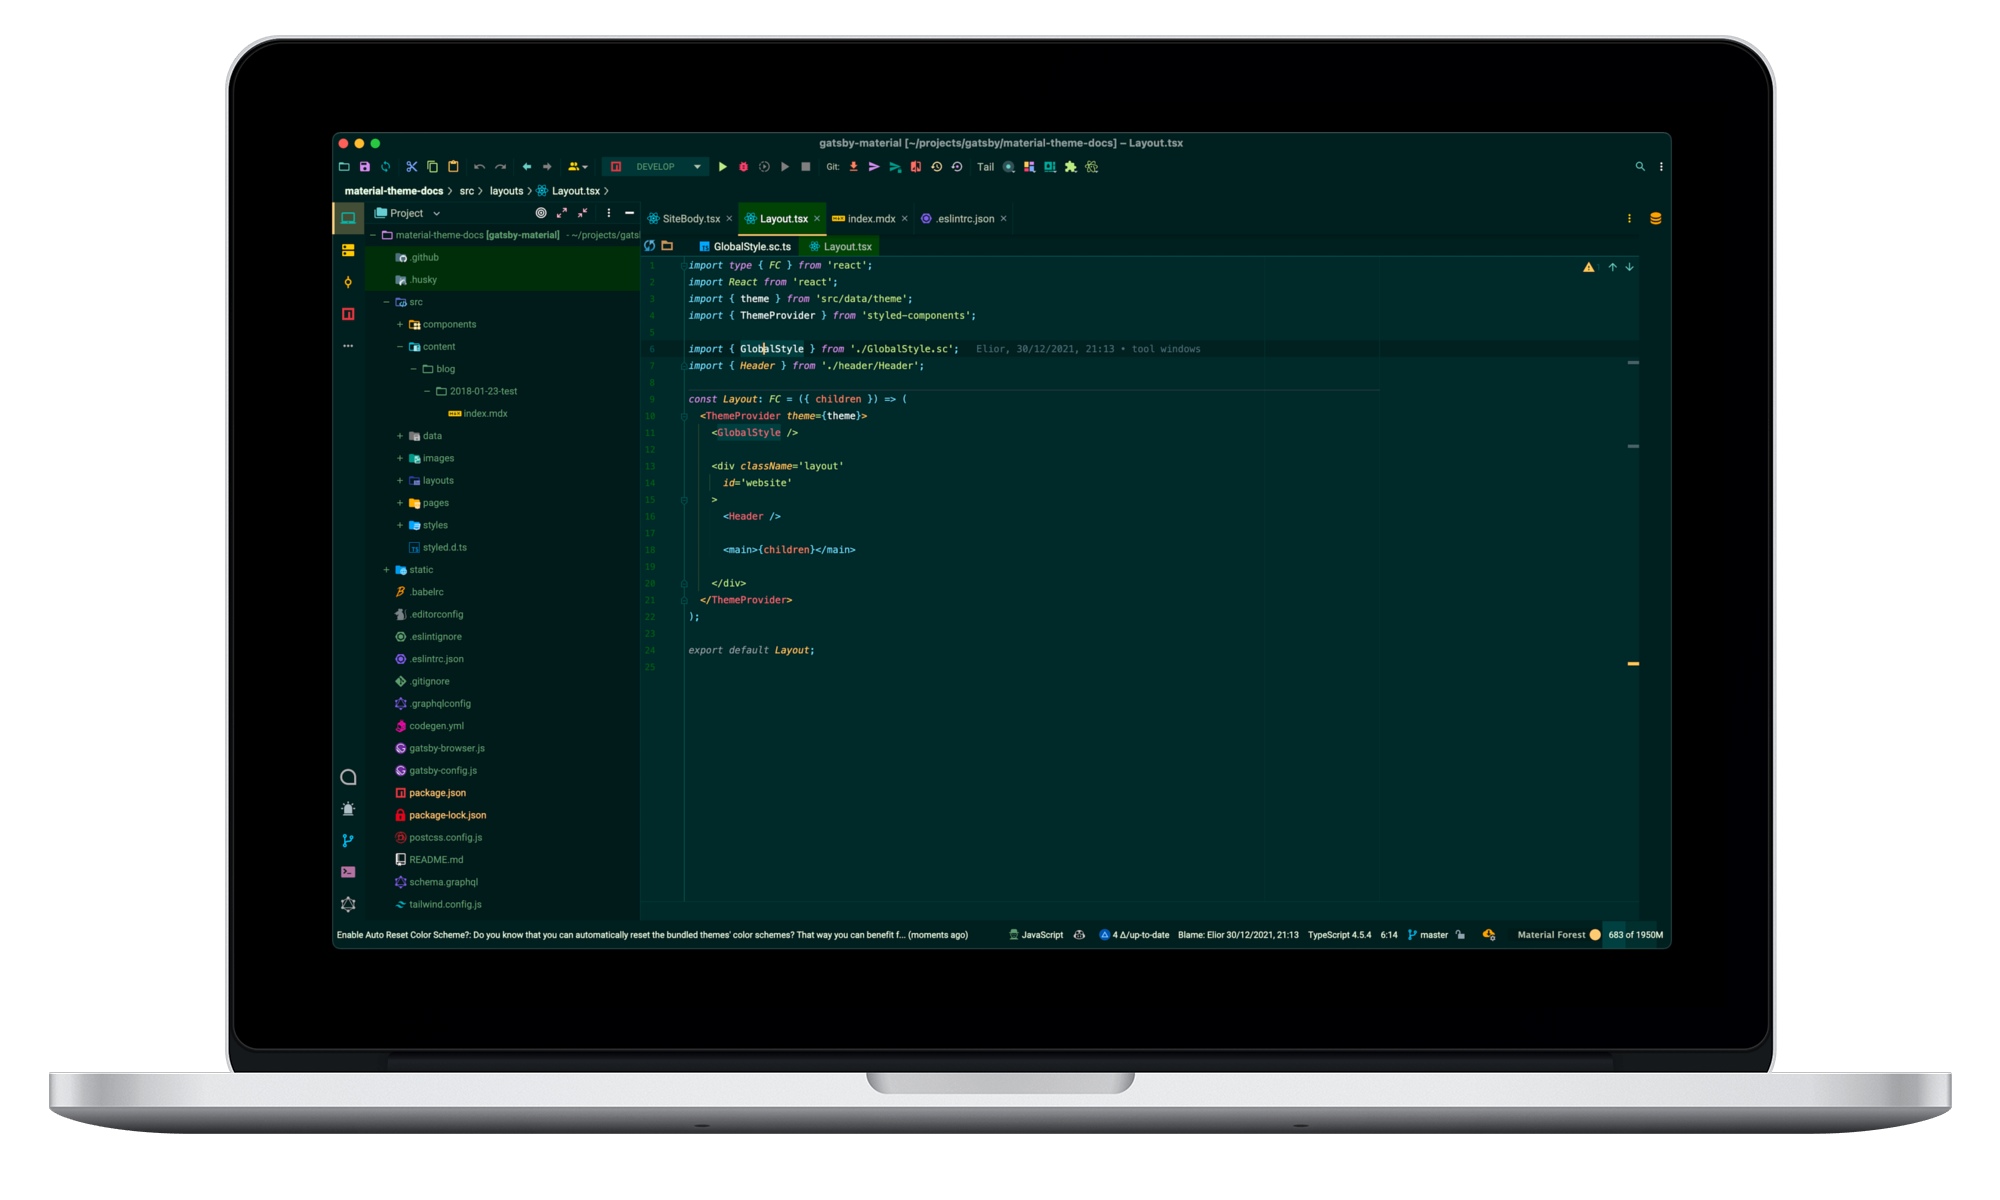Image resolution: width=2000 pixels, height=1200 pixels.
Task: Select index.mdx in project tree
Action: 478,414
